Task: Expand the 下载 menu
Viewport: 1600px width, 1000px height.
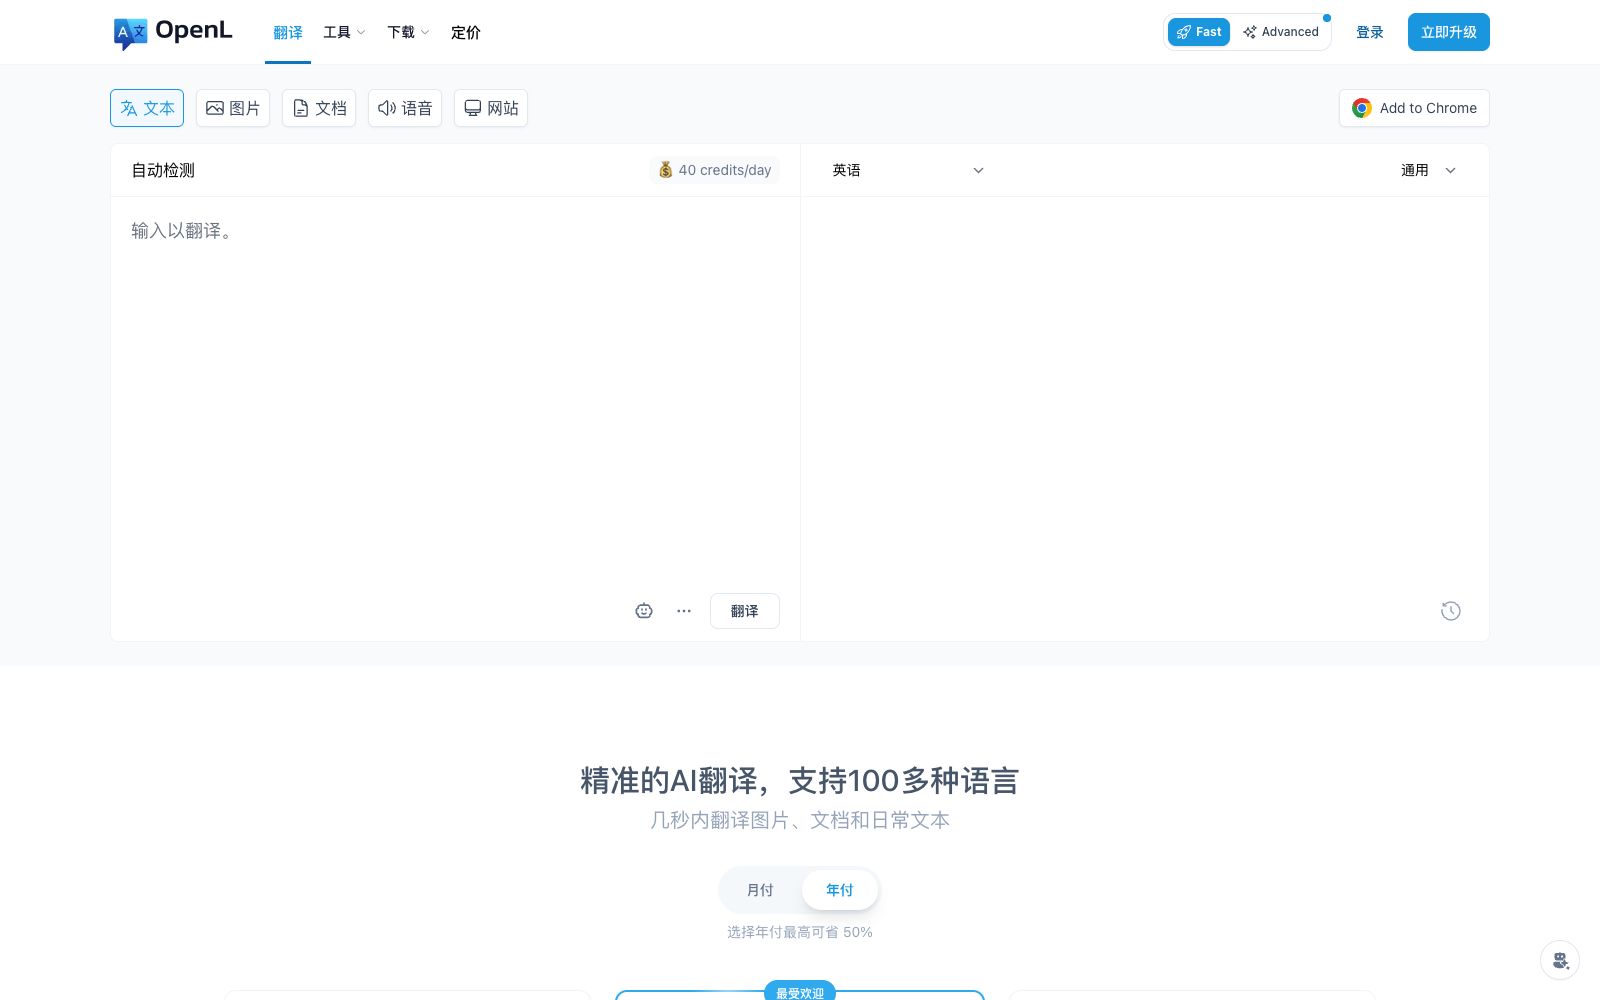Action: click(x=408, y=32)
